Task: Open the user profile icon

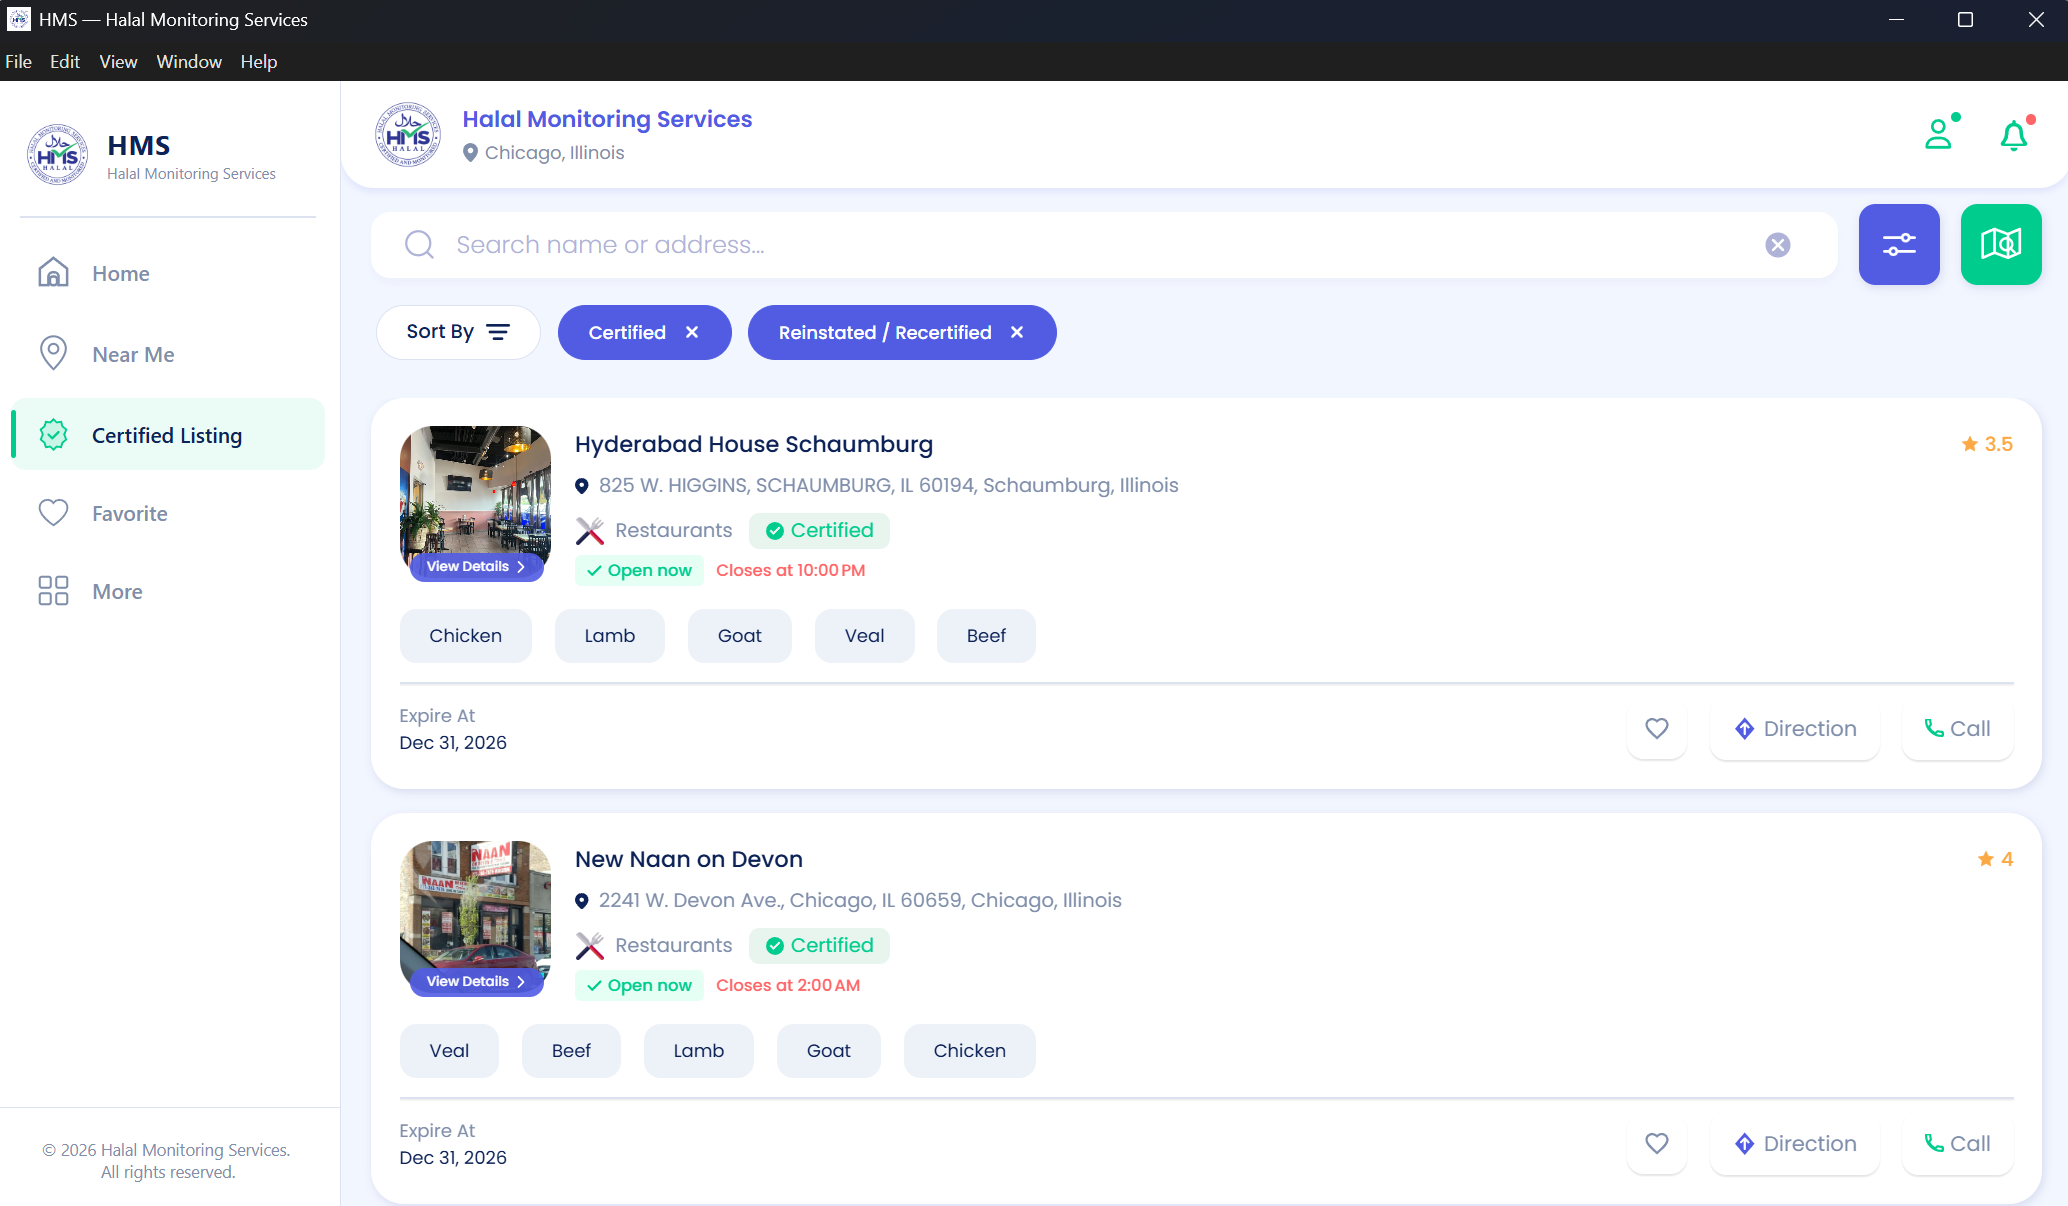Action: point(1939,134)
